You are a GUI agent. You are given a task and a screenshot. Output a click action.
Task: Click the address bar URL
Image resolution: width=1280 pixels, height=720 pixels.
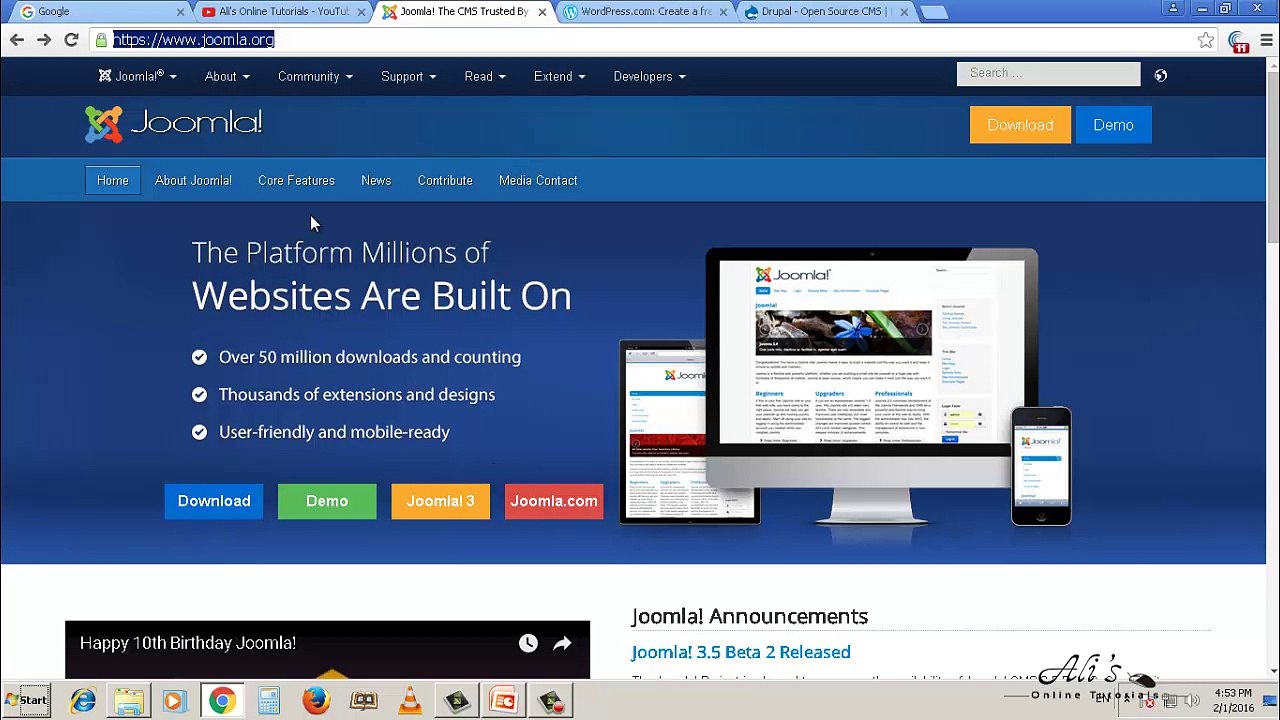point(193,40)
